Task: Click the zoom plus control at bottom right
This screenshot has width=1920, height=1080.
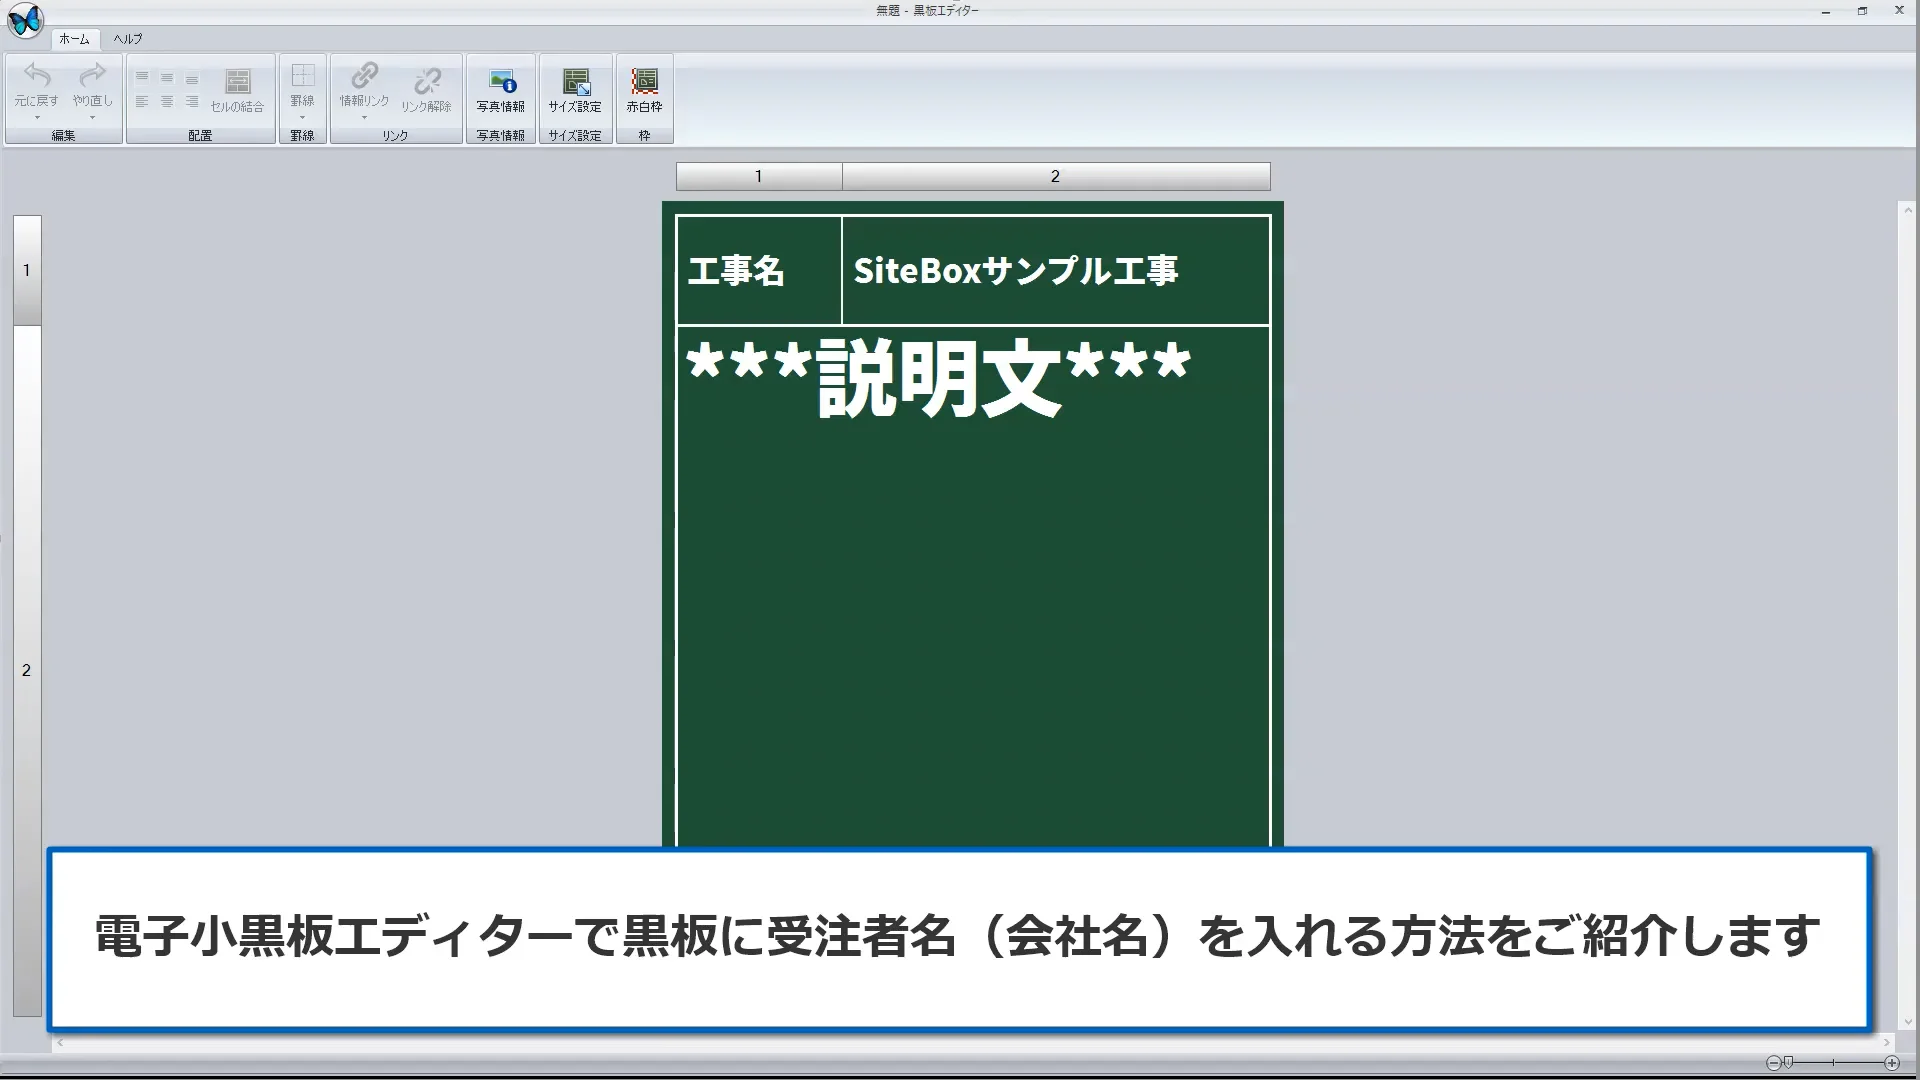Action: point(1892,1062)
